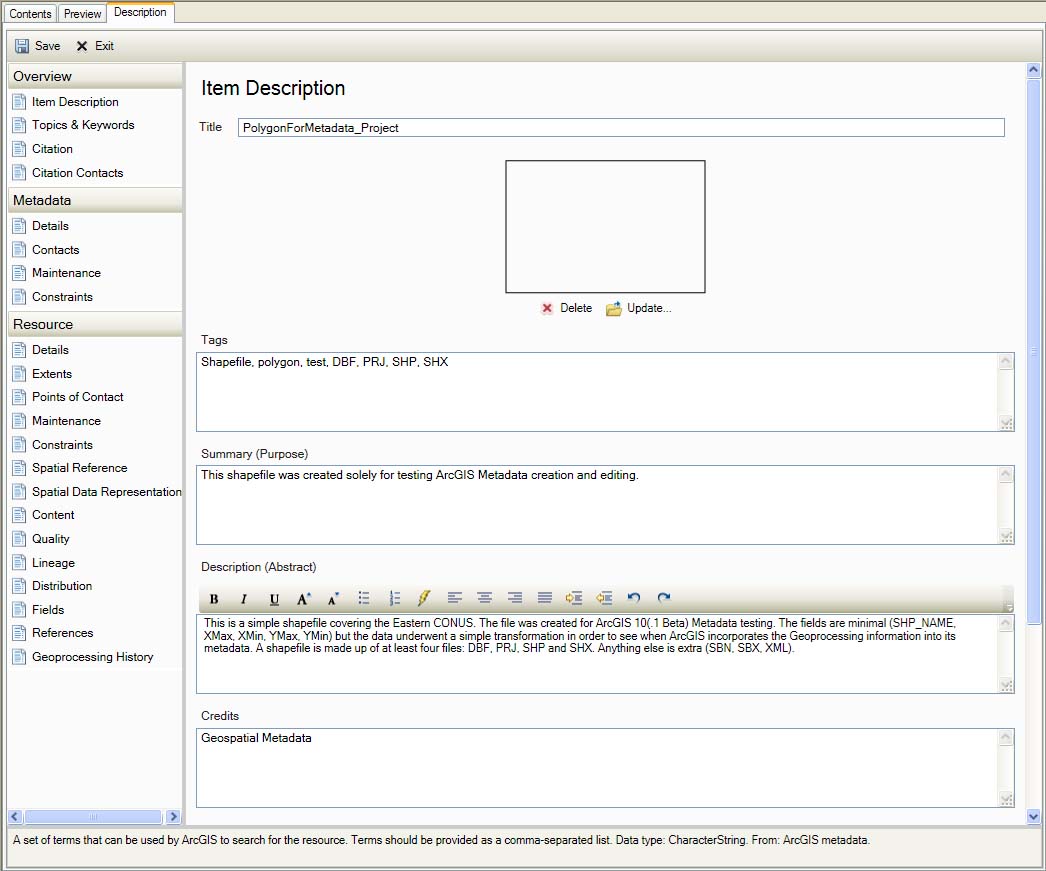
Task: Redo an edit using the redo arrow
Action: click(x=663, y=597)
